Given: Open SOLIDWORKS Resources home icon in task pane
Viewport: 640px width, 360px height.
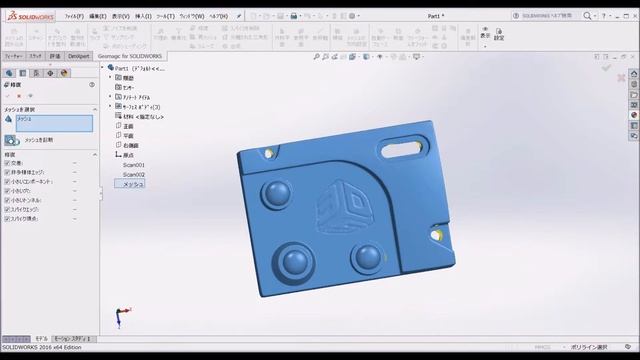Looking at the screenshot, I should 634,74.
